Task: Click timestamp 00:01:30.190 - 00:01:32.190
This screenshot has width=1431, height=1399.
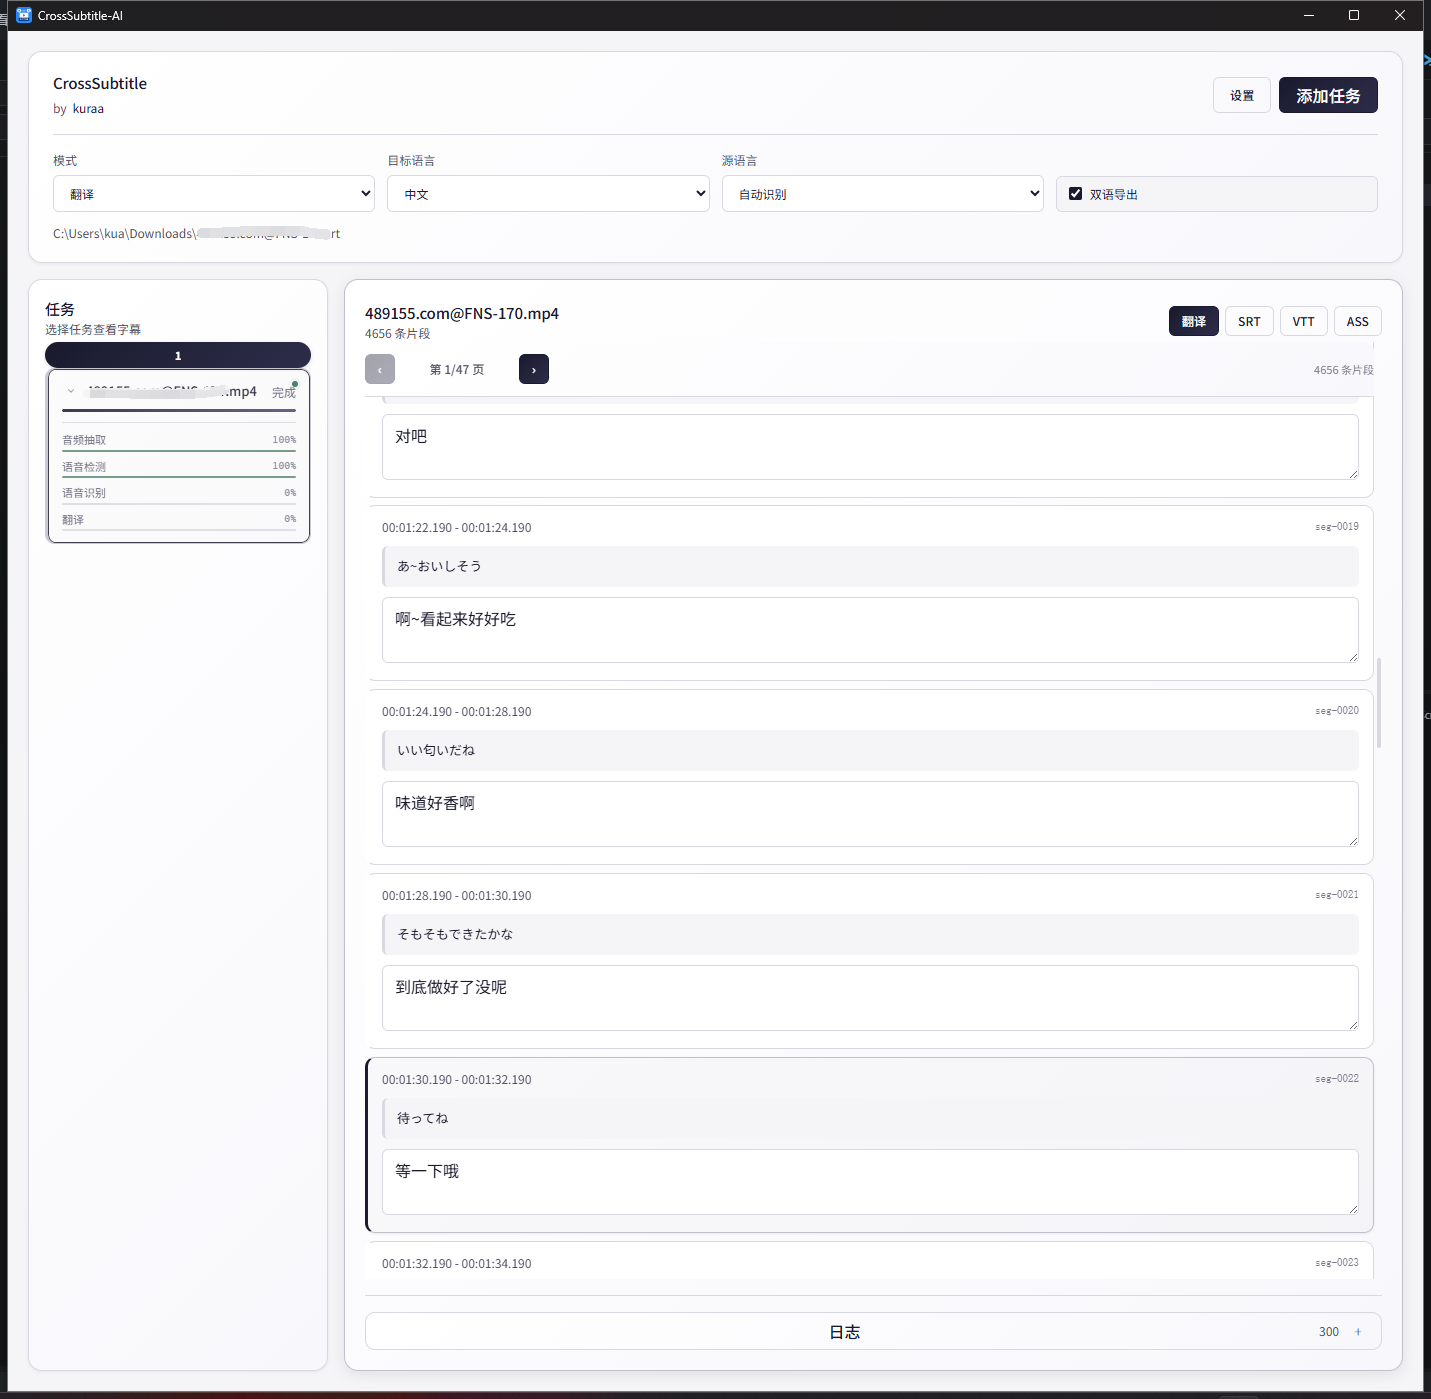Action: click(x=457, y=1079)
